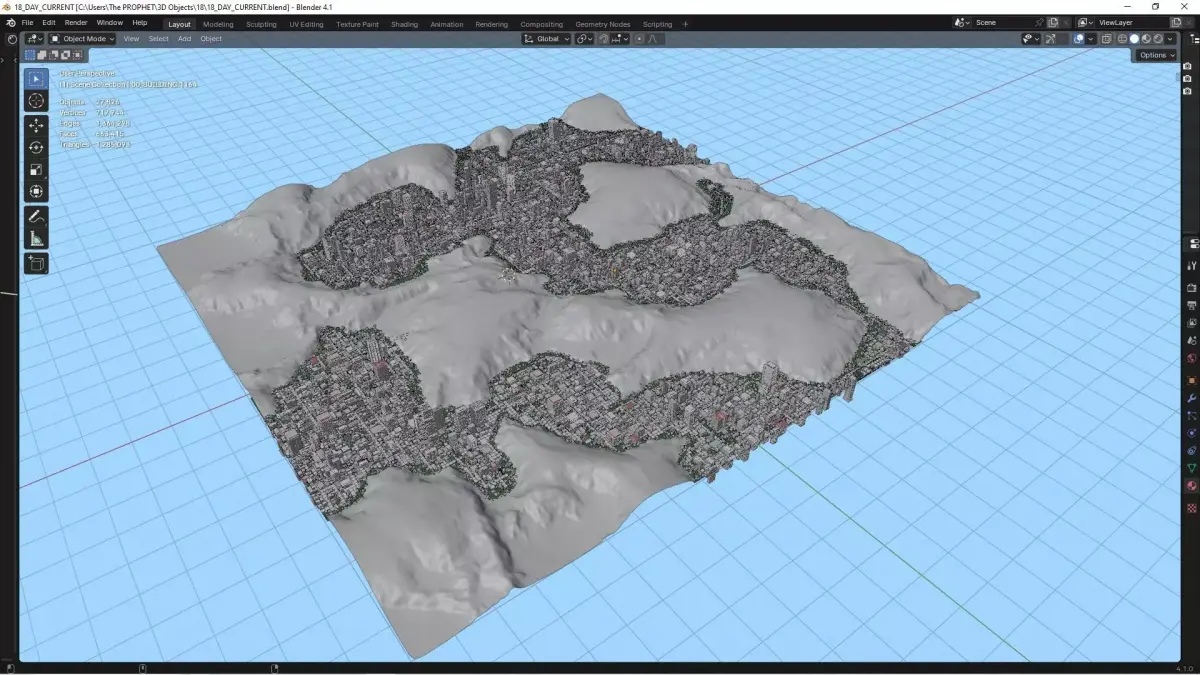The image size is (1200, 675).
Task: Select the Annotate tool
Action: click(x=36, y=216)
